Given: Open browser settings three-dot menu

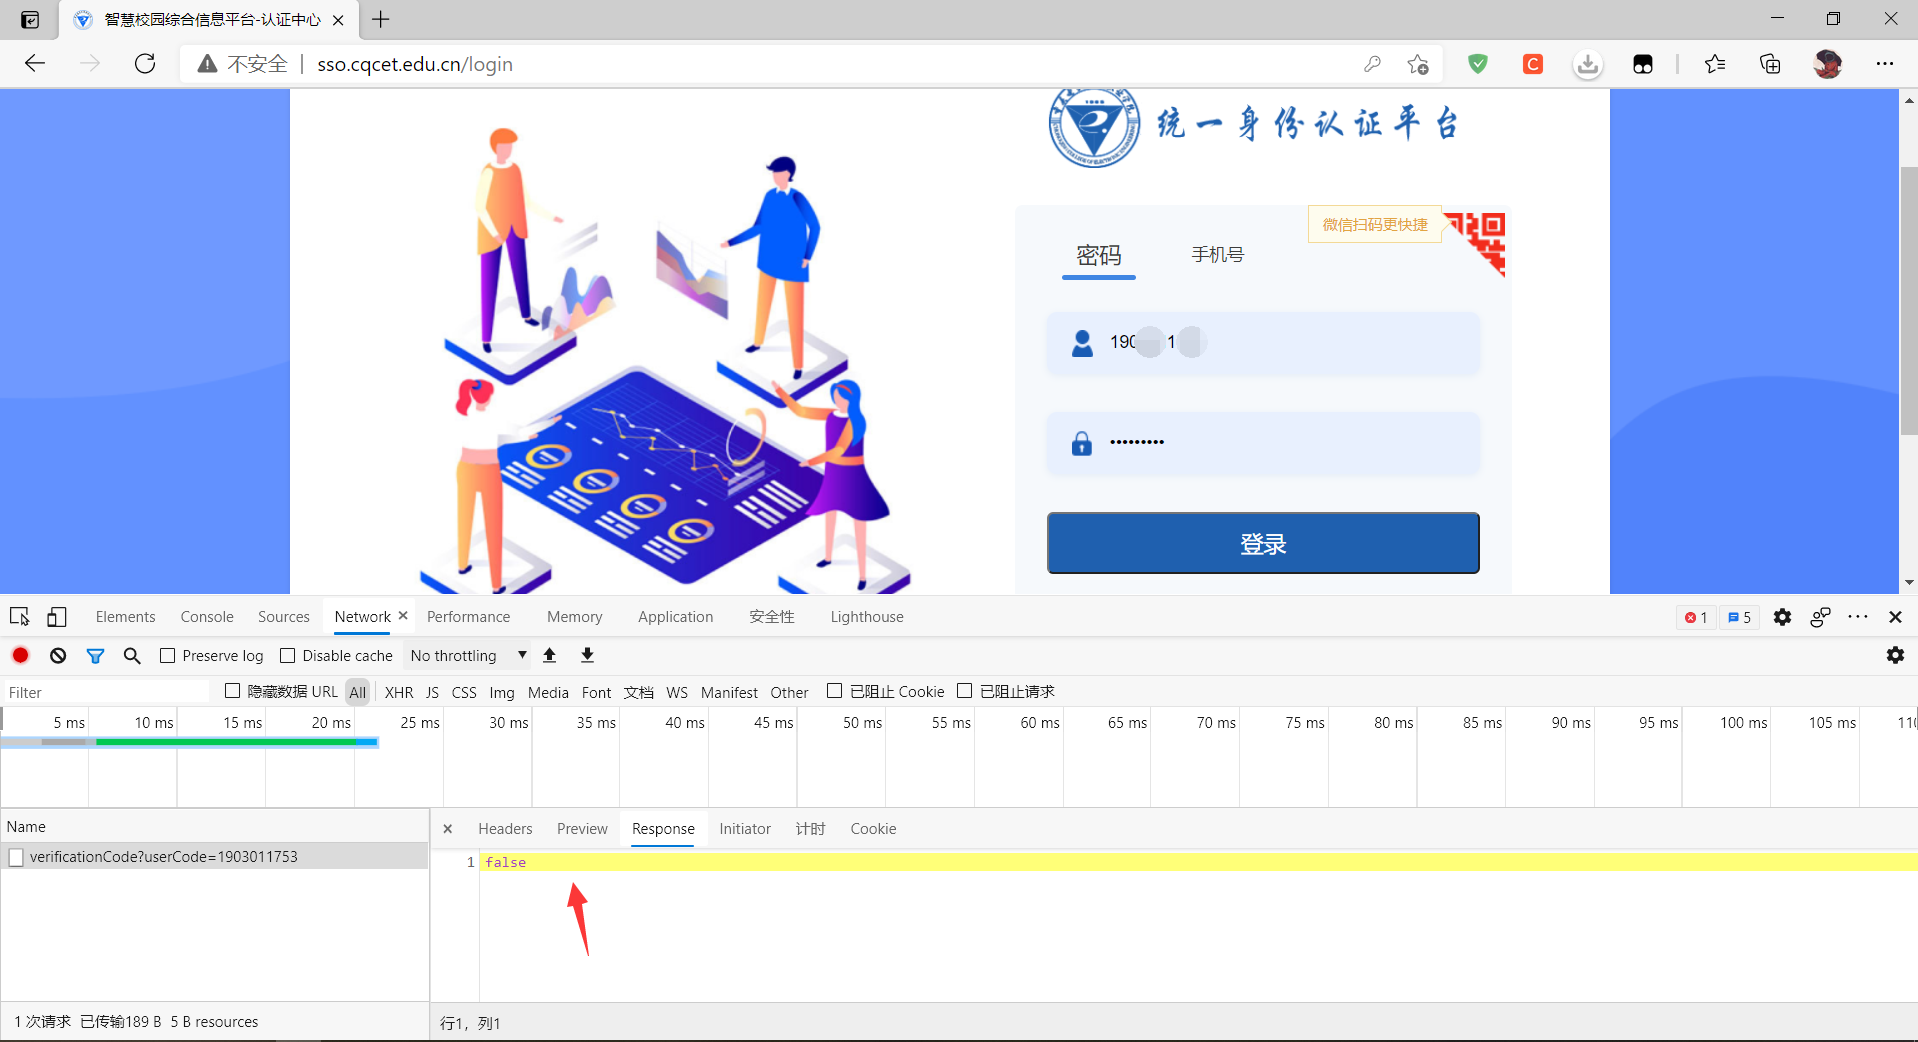Looking at the screenshot, I should [x=1885, y=63].
